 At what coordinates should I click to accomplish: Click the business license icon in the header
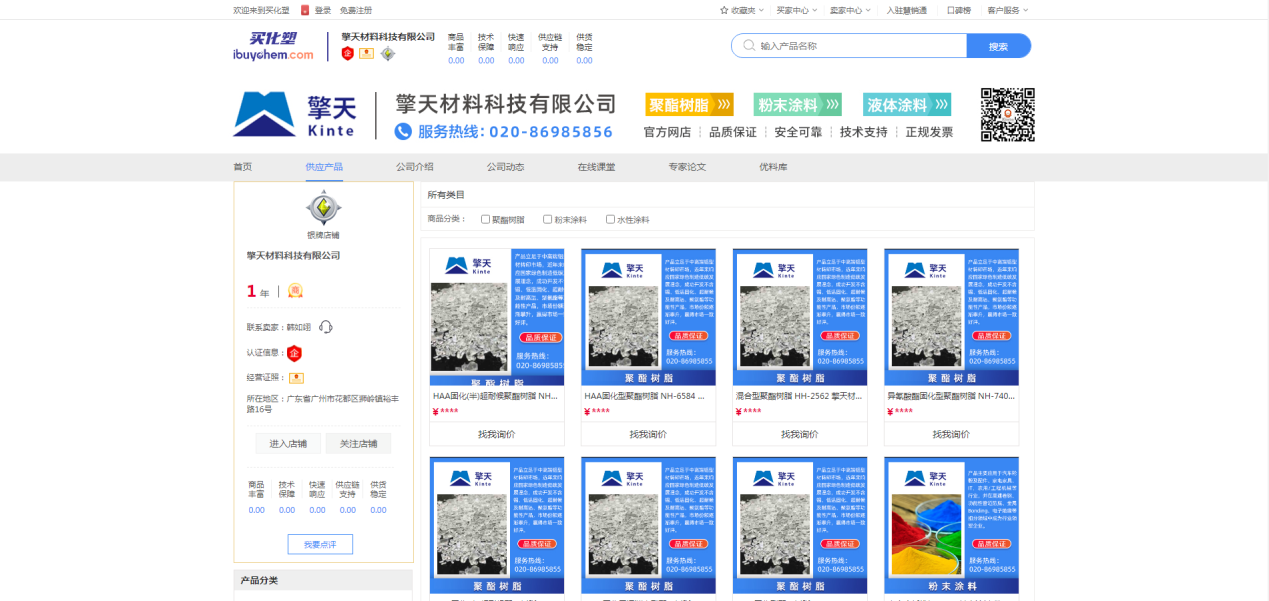click(x=367, y=53)
